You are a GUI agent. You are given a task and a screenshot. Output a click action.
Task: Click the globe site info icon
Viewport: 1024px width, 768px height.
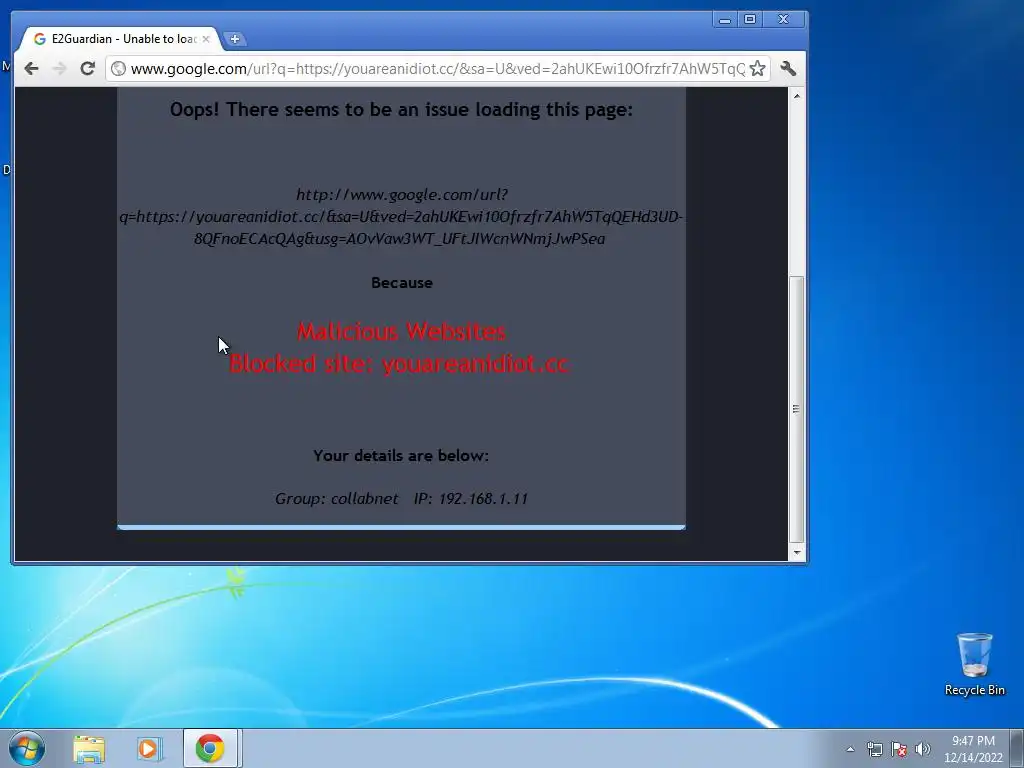(x=118, y=69)
